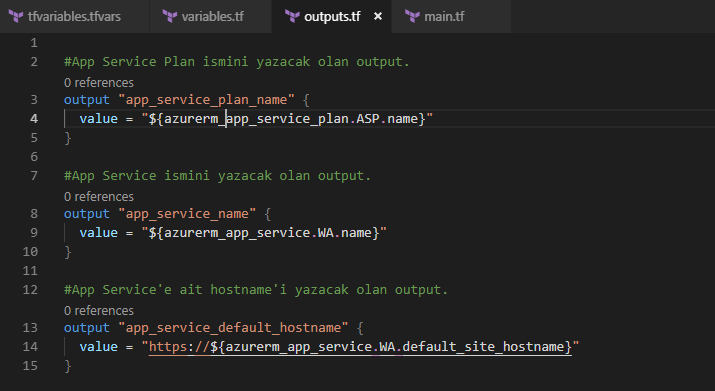Click the Terraform icon on tfvariables.tfvars tab

pos(16,17)
